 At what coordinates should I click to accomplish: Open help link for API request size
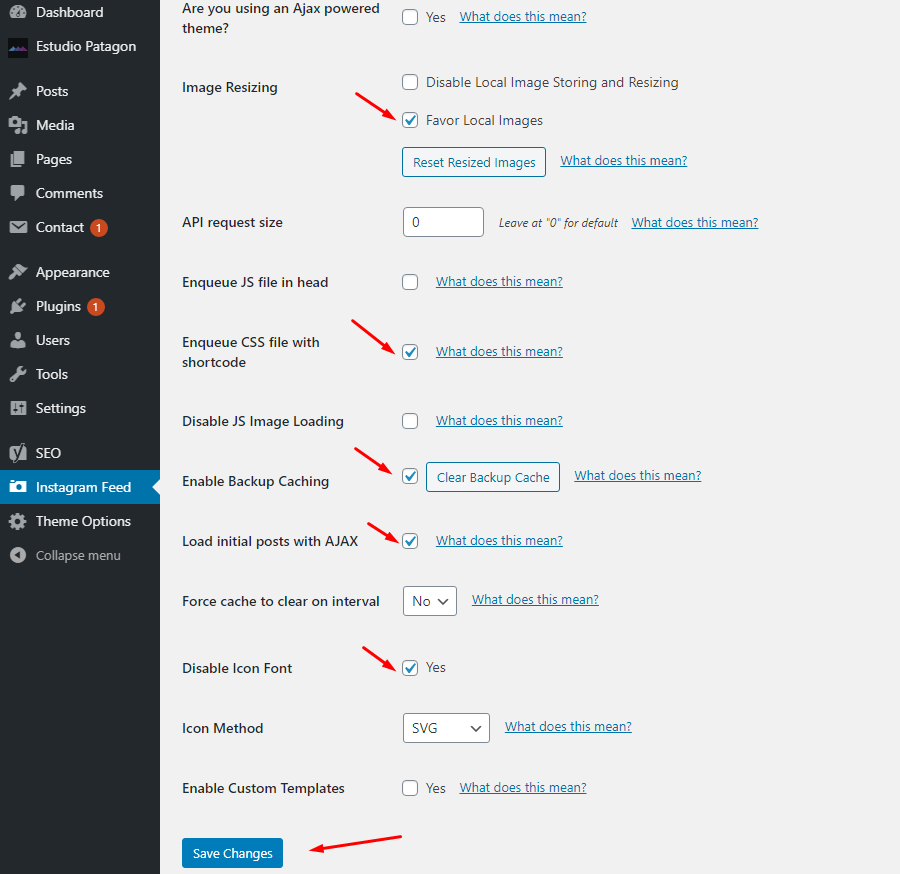tap(695, 223)
